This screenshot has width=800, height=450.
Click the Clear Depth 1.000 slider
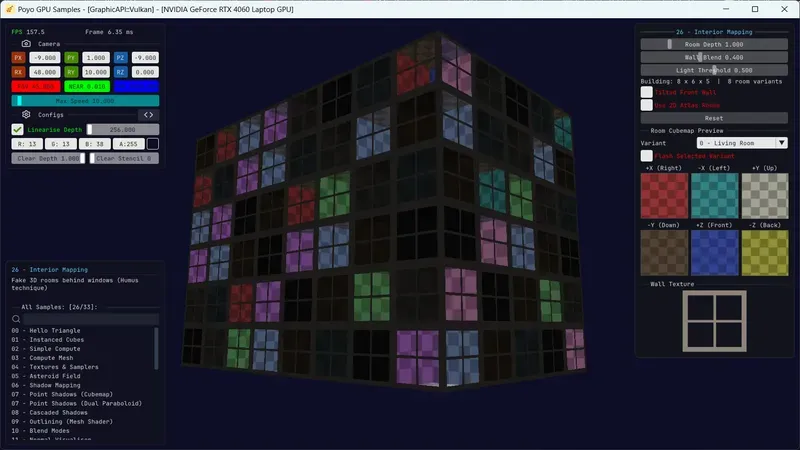click(x=48, y=158)
